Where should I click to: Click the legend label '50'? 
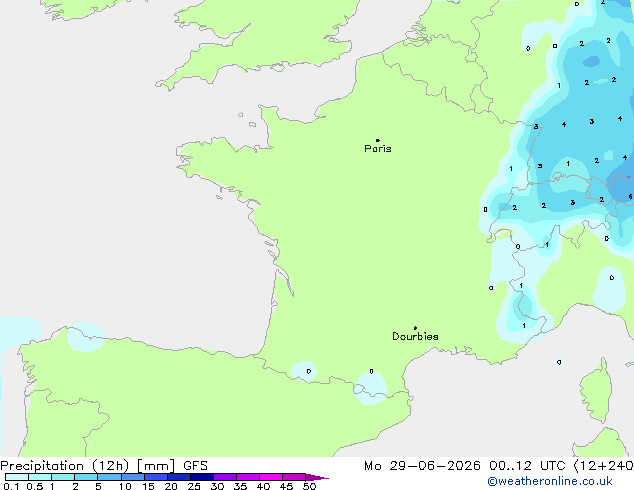[x=309, y=486]
